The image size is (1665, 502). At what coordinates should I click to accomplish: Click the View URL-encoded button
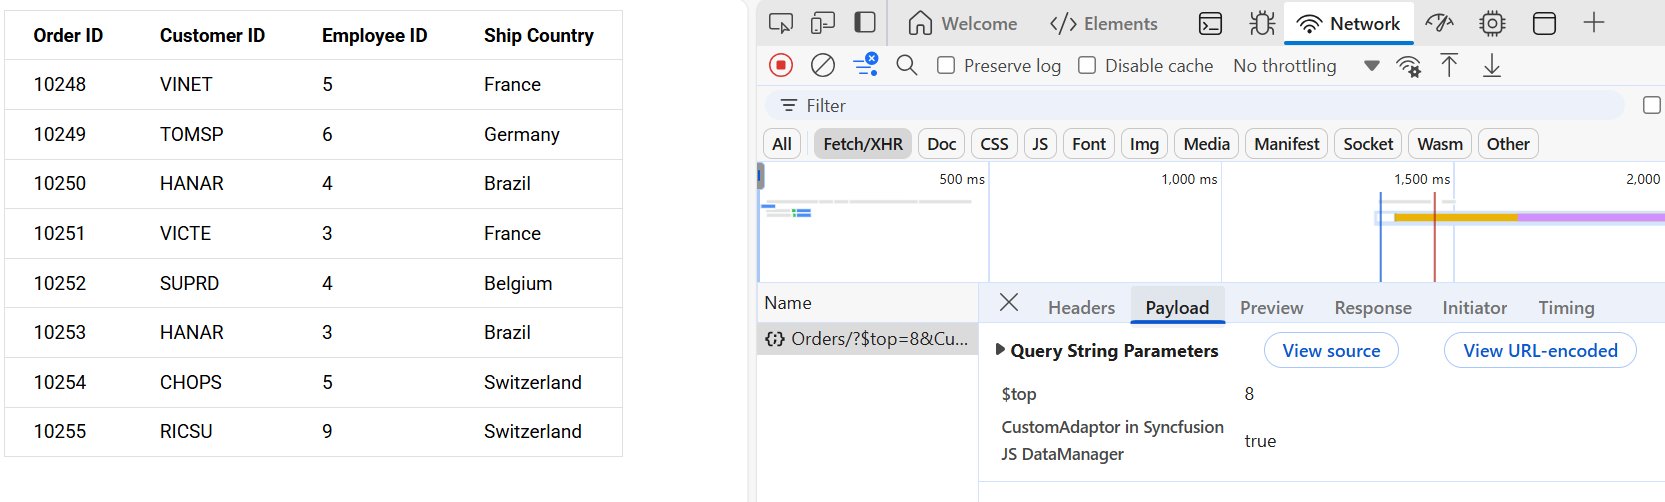[x=1539, y=351]
